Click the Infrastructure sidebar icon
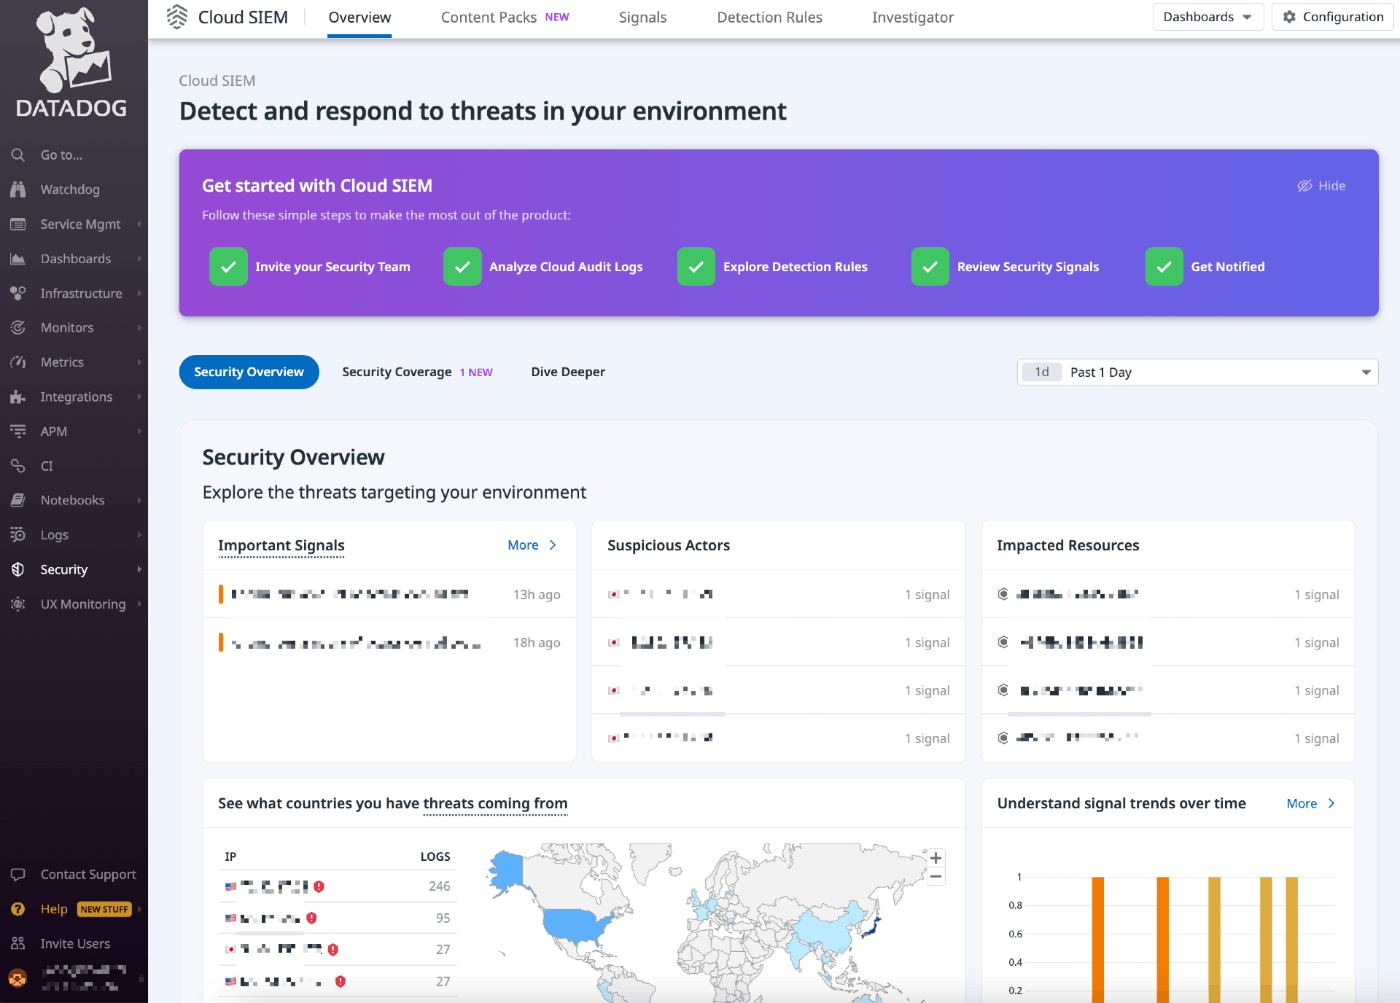The height and width of the screenshot is (1003, 1400). (x=18, y=293)
